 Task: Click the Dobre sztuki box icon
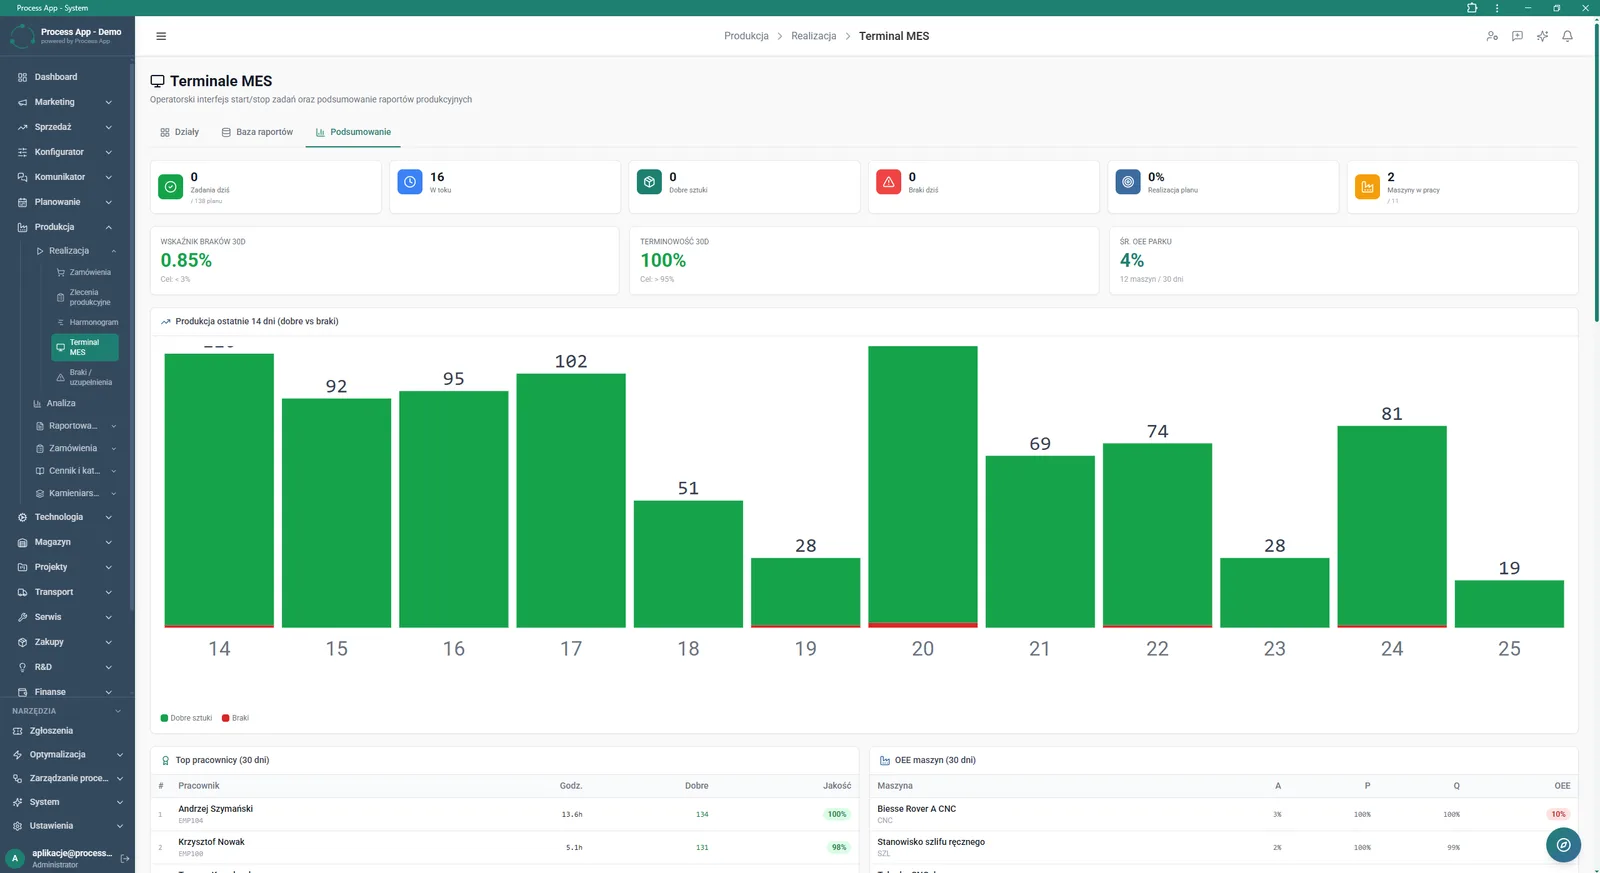pos(649,182)
